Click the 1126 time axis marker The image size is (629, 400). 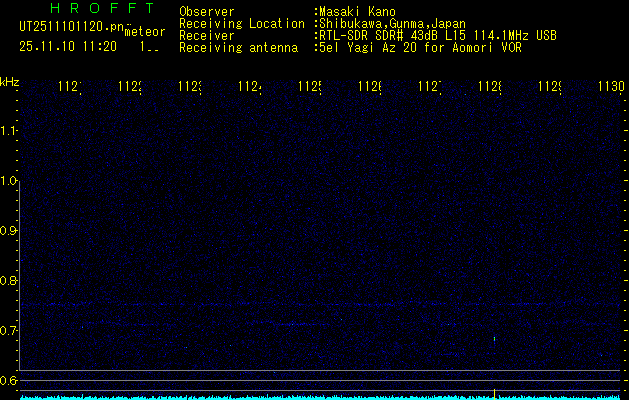369,86
